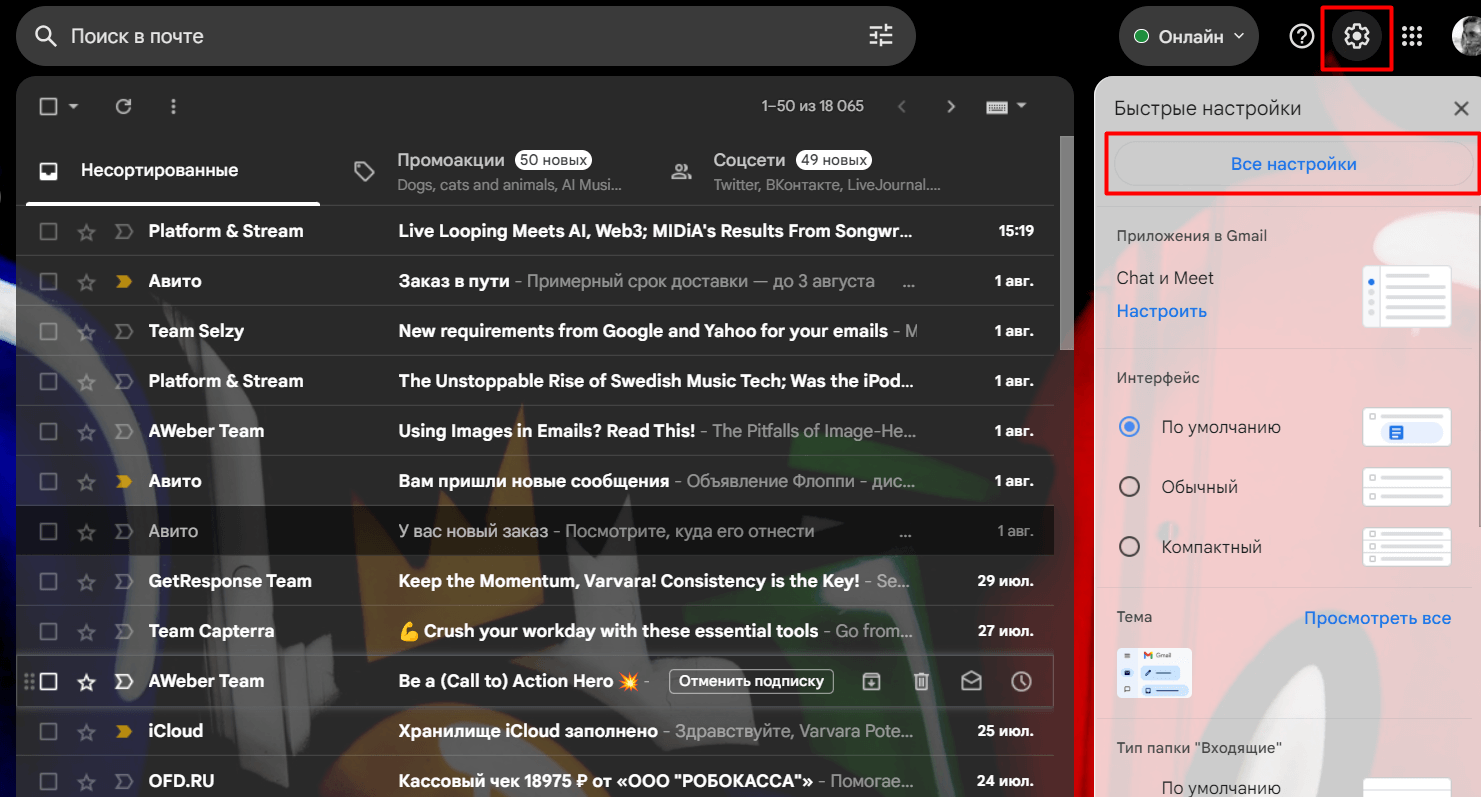This screenshot has height=797, width=1481.
Task: Toggle importance marker on iCloud email
Action: pyautogui.click(x=124, y=732)
